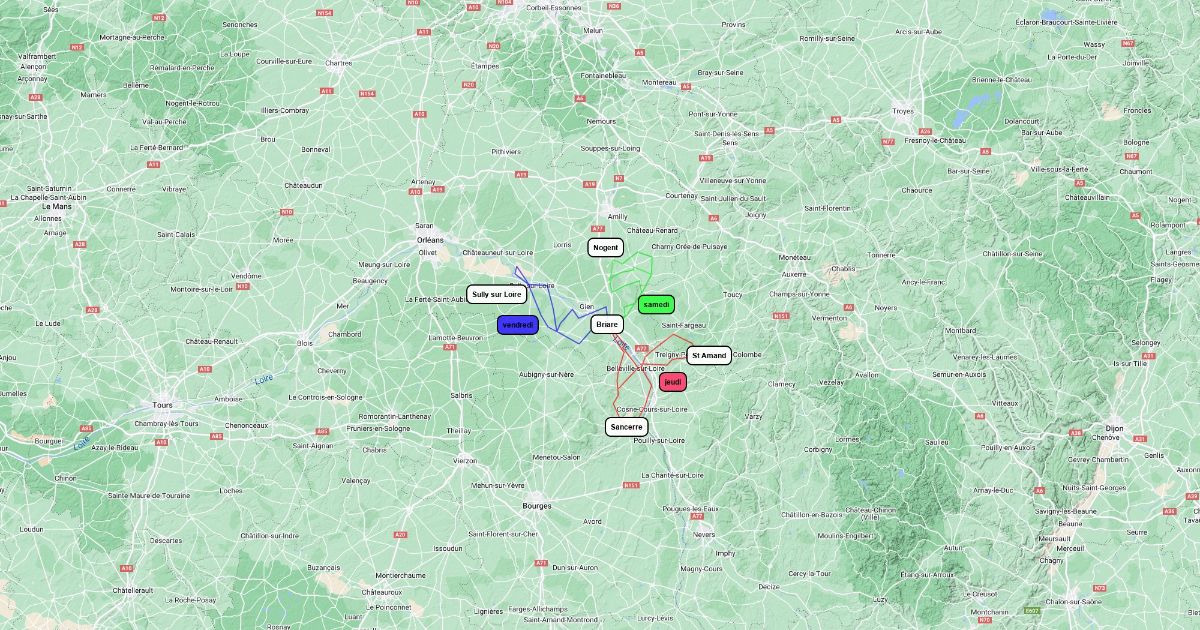Select the "Sancerre" marker label

626,427
